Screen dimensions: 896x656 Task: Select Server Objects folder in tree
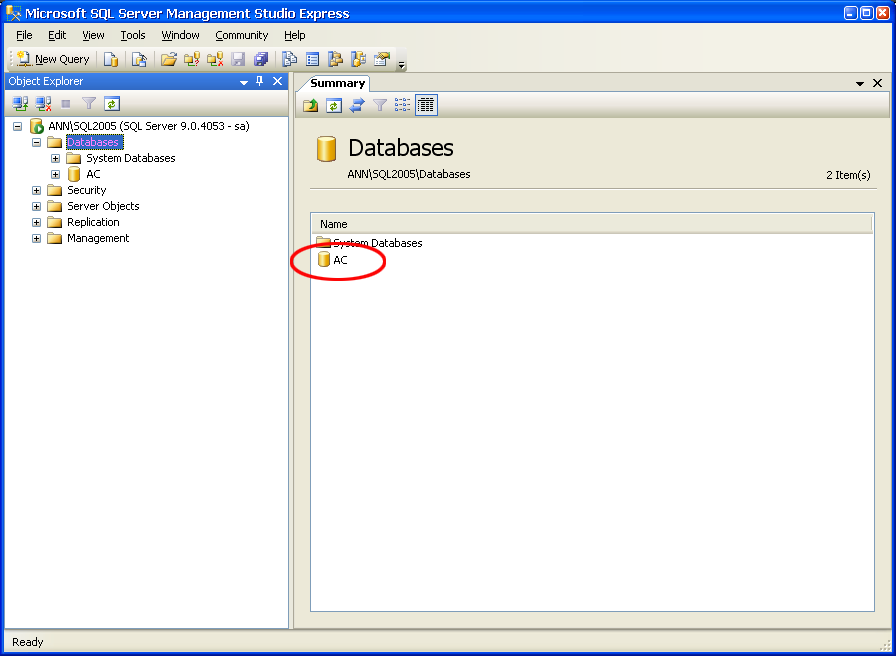(103, 206)
